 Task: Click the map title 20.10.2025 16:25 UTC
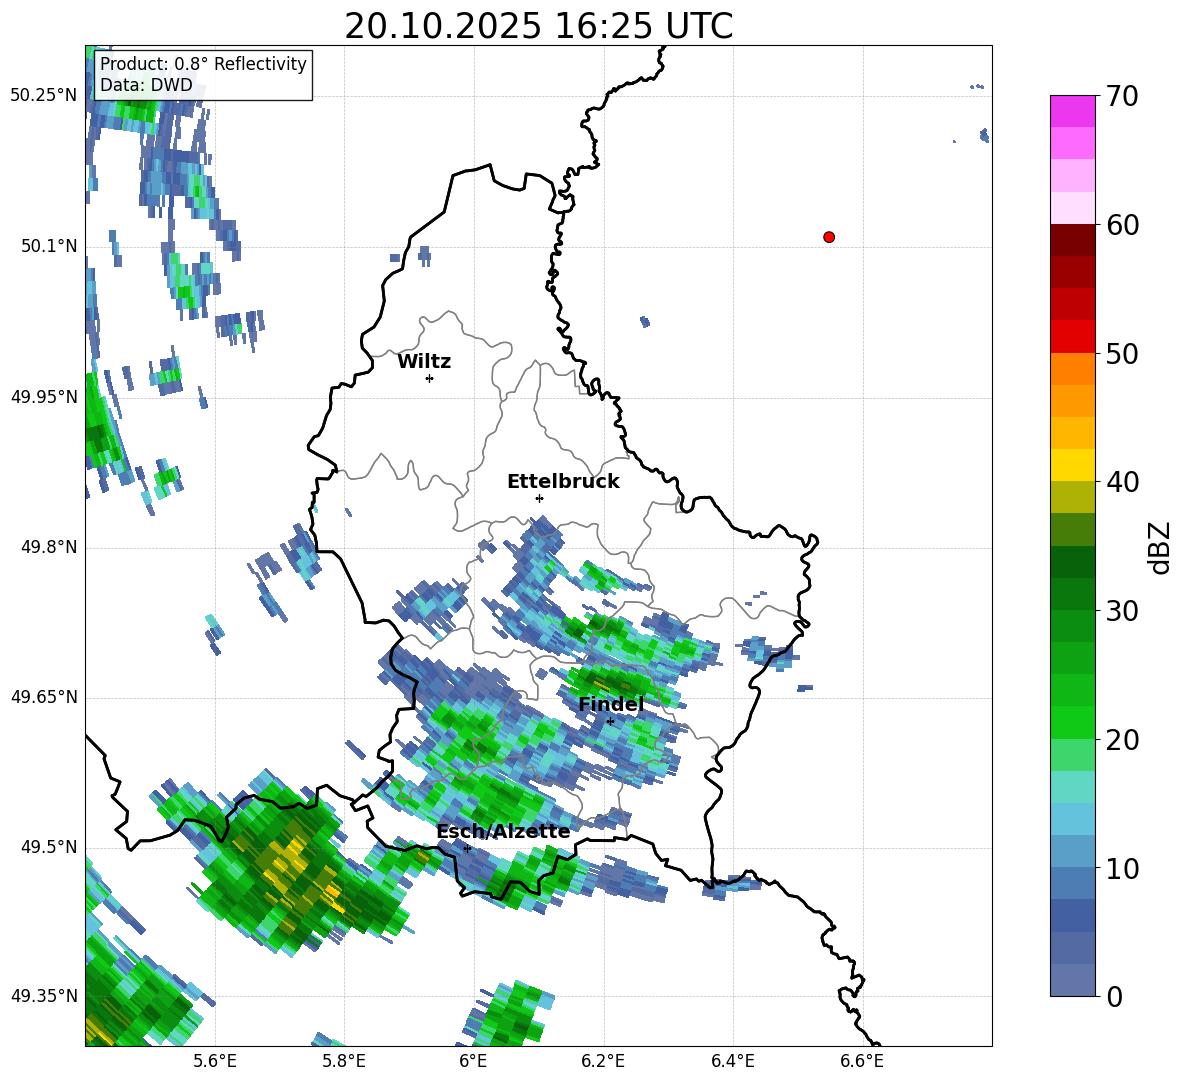[538, 26]
